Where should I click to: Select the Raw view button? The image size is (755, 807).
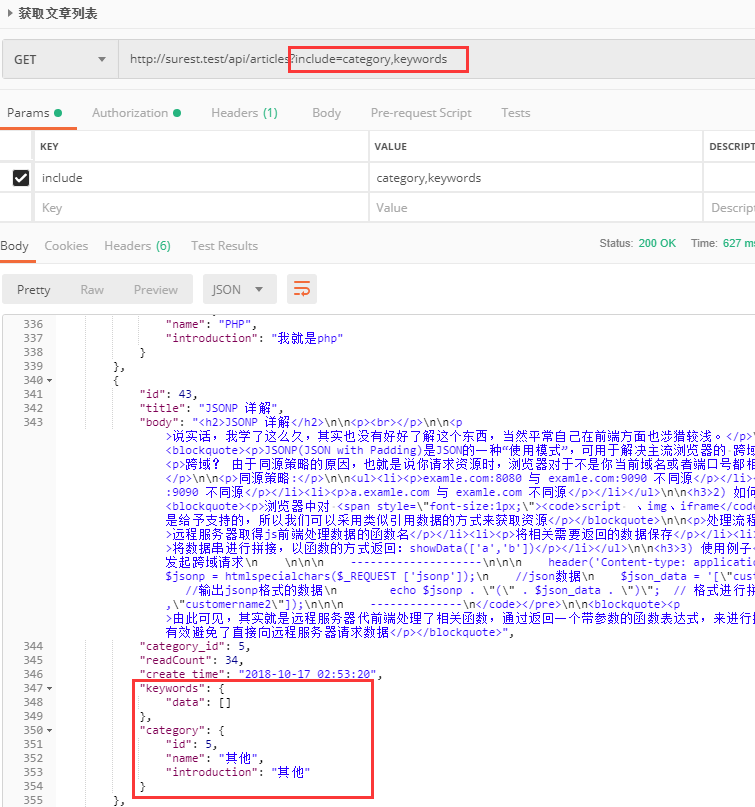point(92,290)
